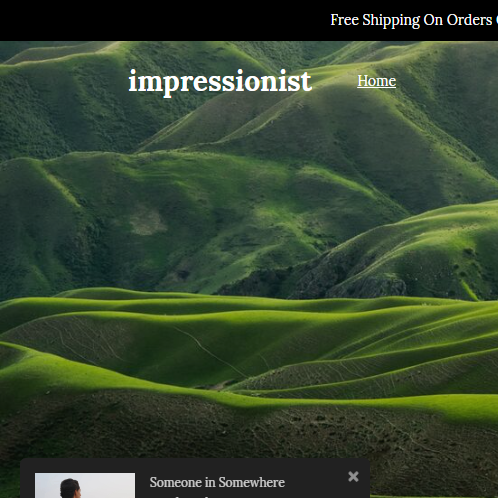498x498 pixels.
Task: Hide the recent purchase notification
Action: (353, 476)
